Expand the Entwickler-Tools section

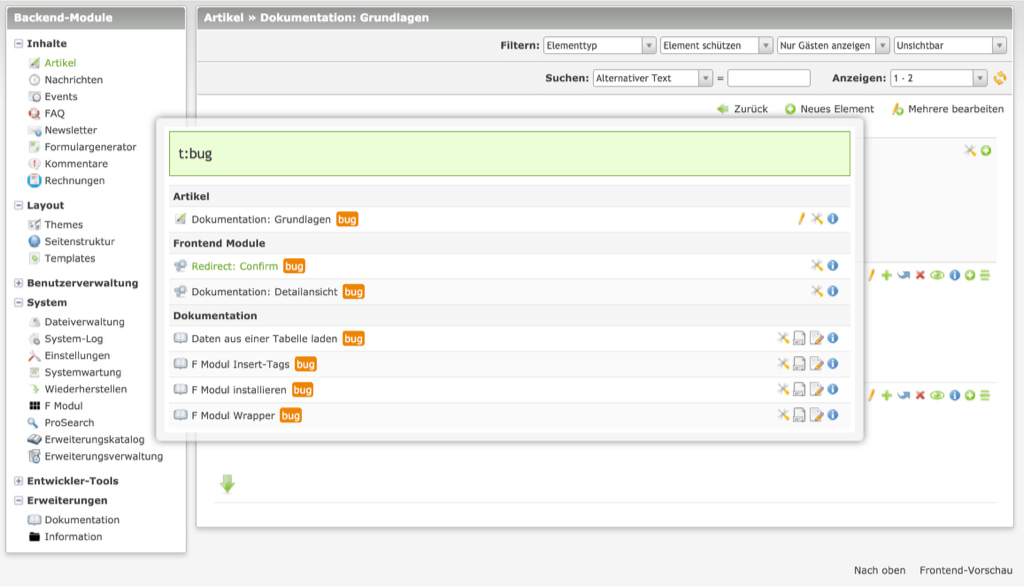18,481
